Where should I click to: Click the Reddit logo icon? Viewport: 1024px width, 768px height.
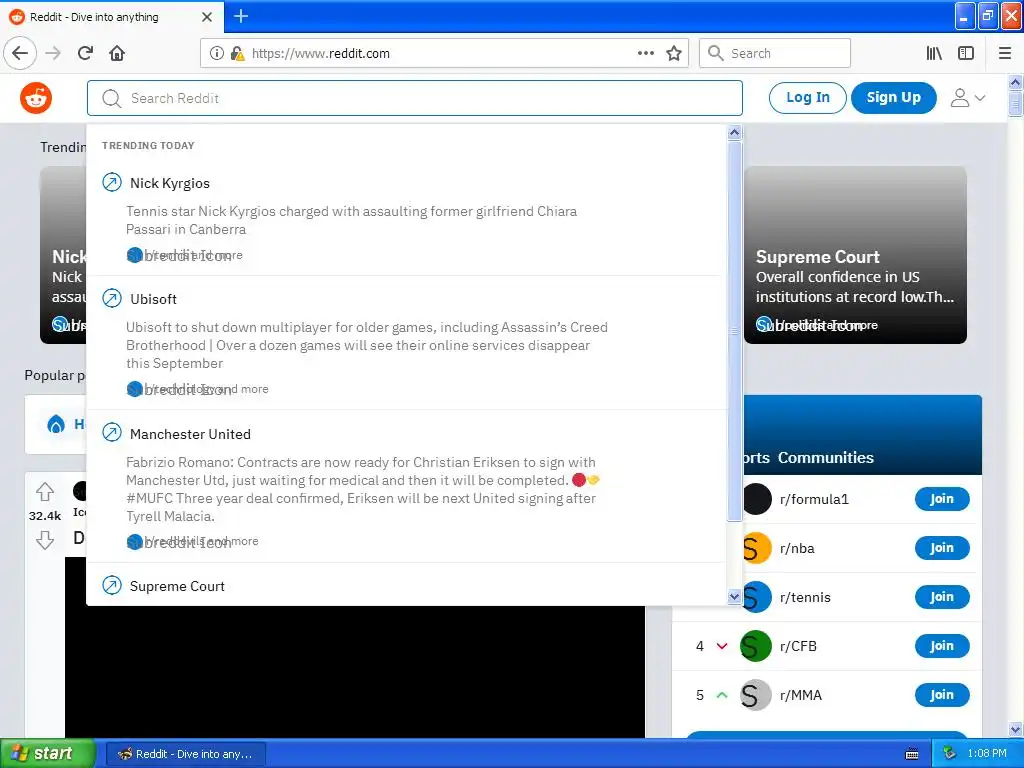36,98
